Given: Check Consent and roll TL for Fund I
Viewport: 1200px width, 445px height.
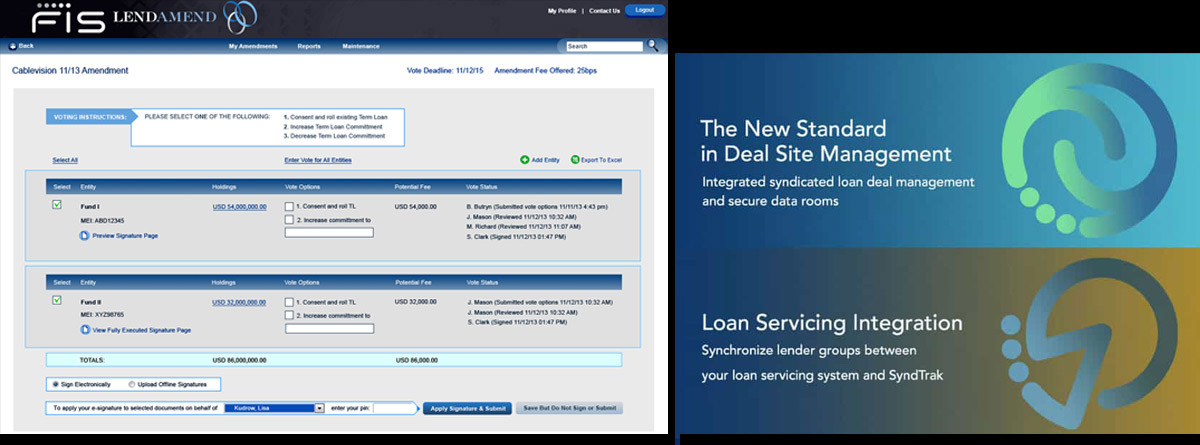Looking at the screenshot, I should coord(289,207).
